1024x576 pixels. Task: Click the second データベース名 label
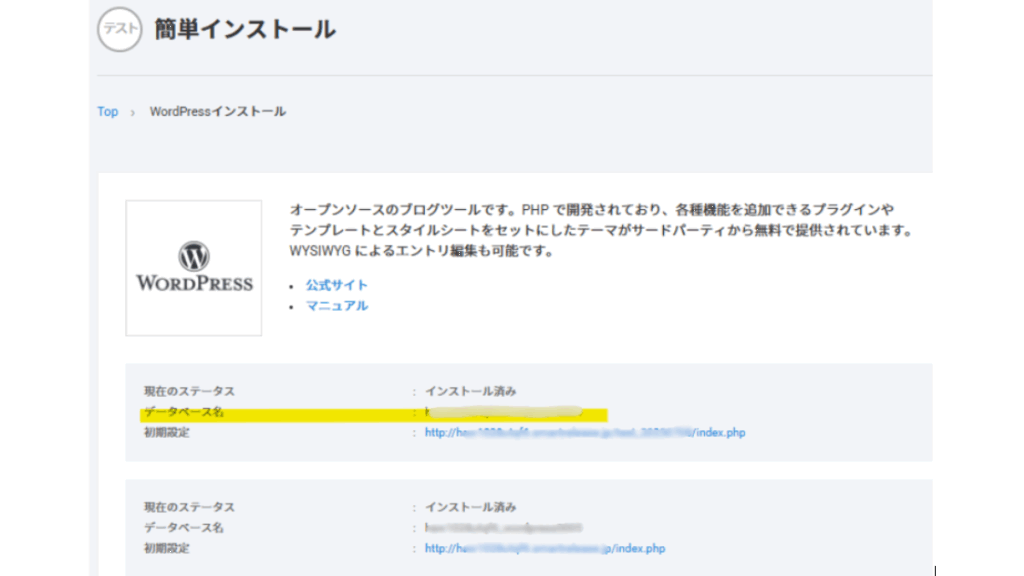pos(183,527)
